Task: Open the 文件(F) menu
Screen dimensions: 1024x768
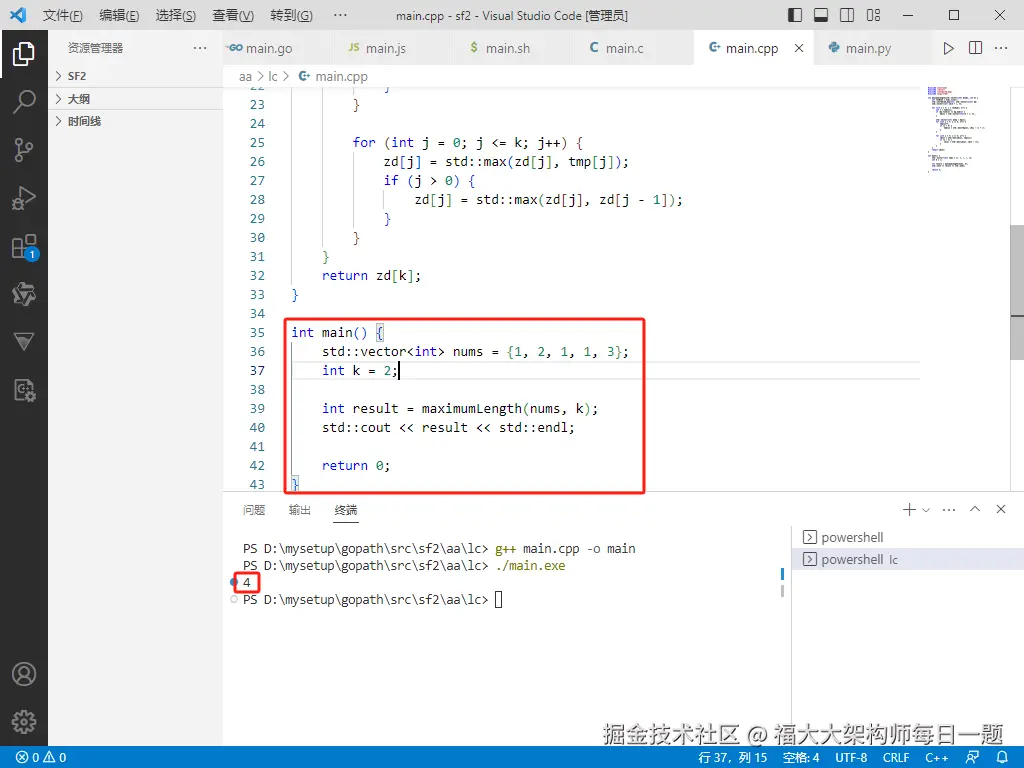Action: (x=63, y=16)
